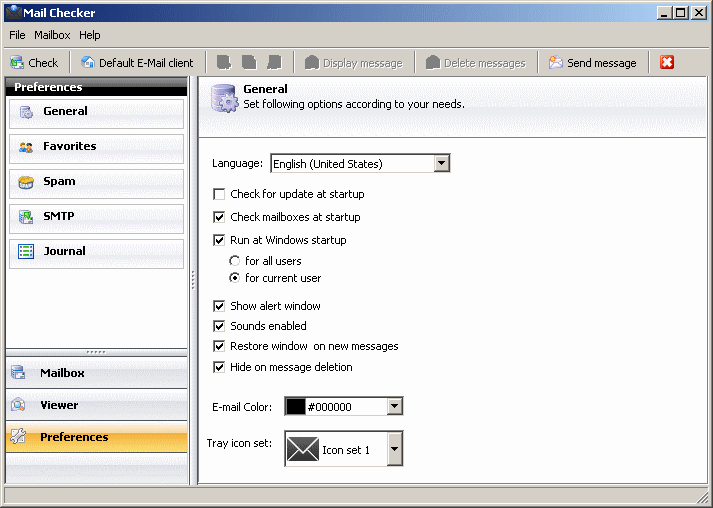Click the Preferences panel header title

pyautogui.click(x=48, y=87)
